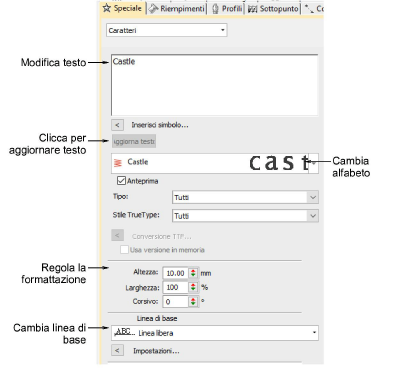Click arrow button beside Inserisci simbolo
This screenshot has width=408, height=381.
[x=117, y=125]
